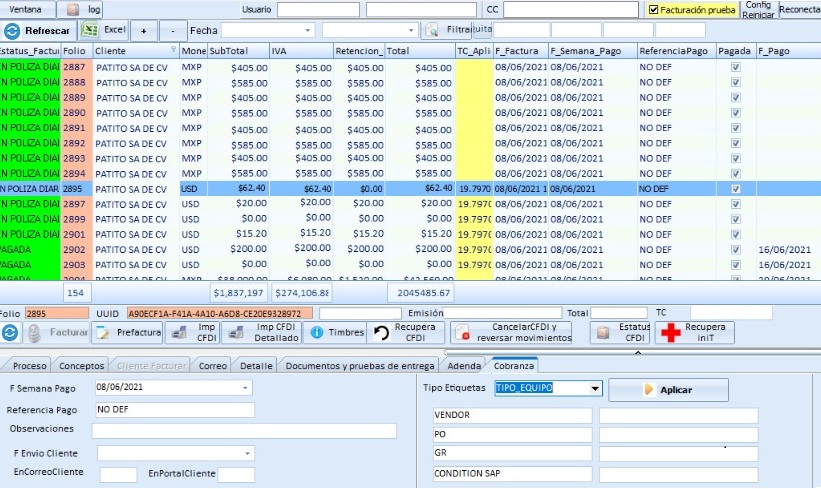821x489 pixels.
Task: Click the Reconecta button
Action: 800,9
